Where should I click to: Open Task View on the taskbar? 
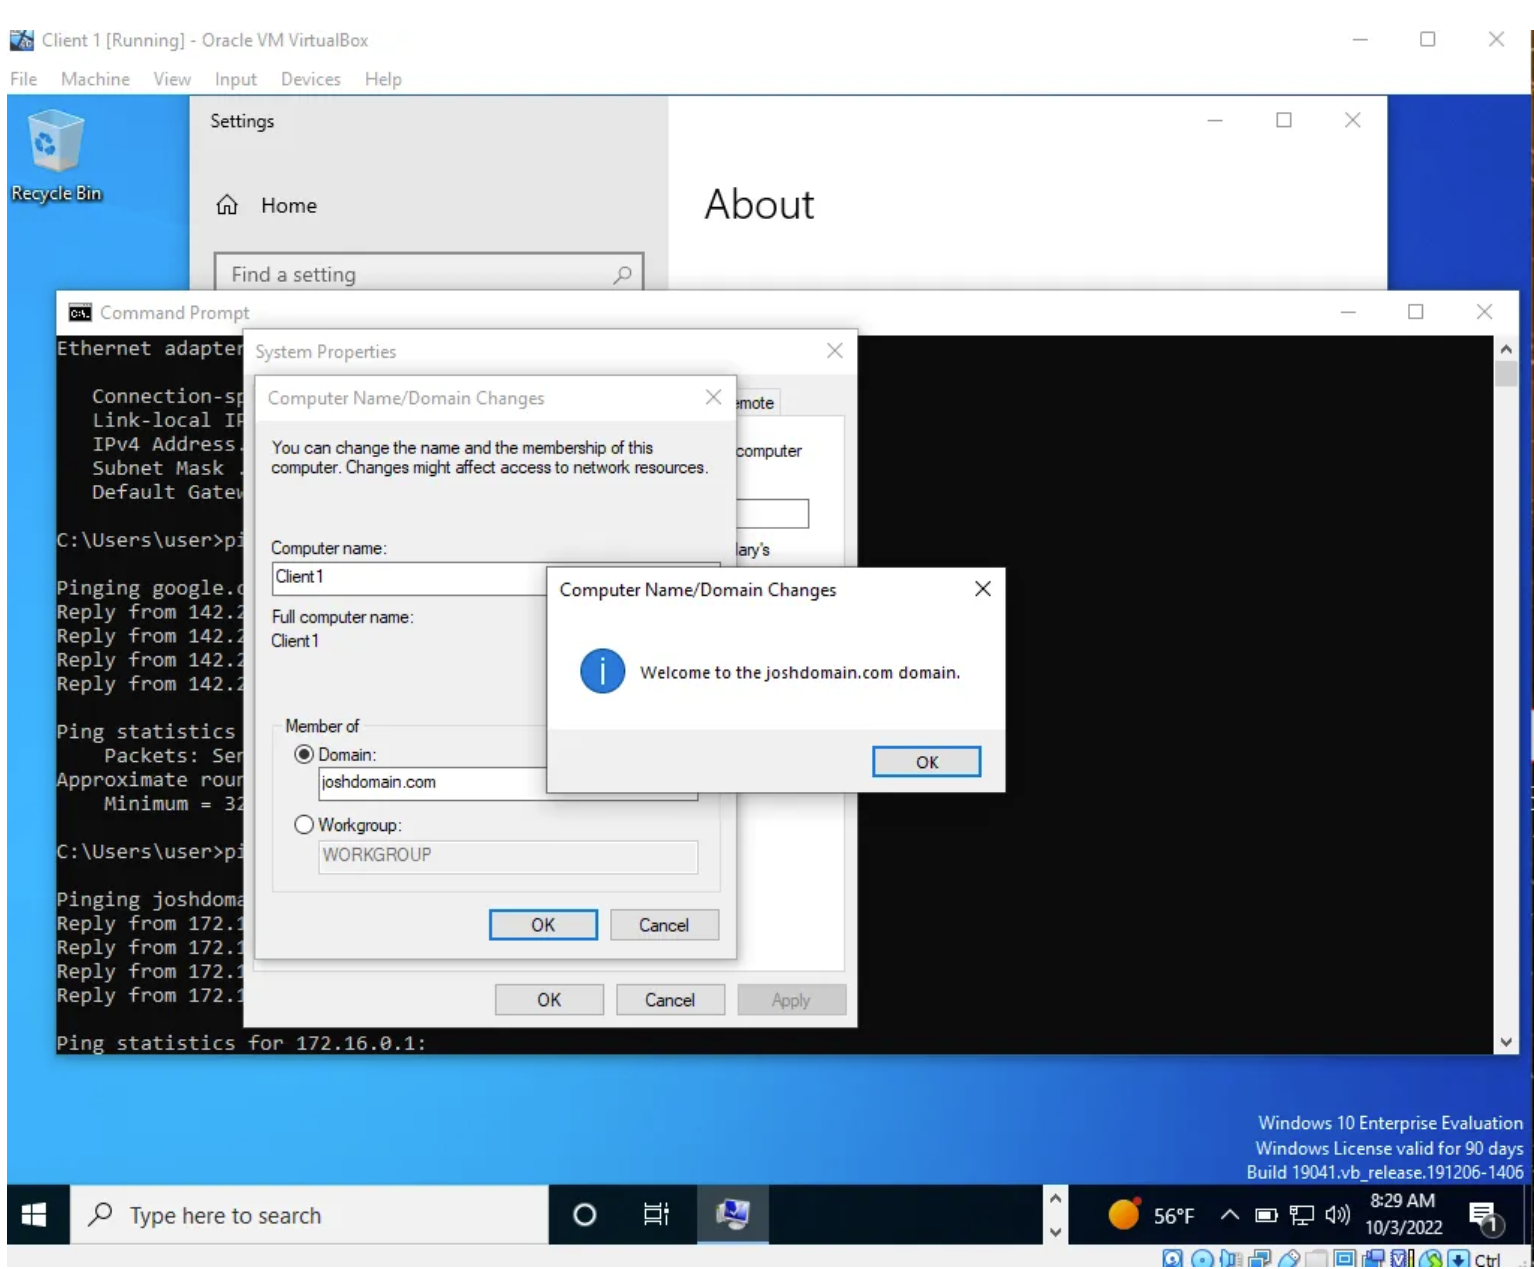coord(656,1215)
